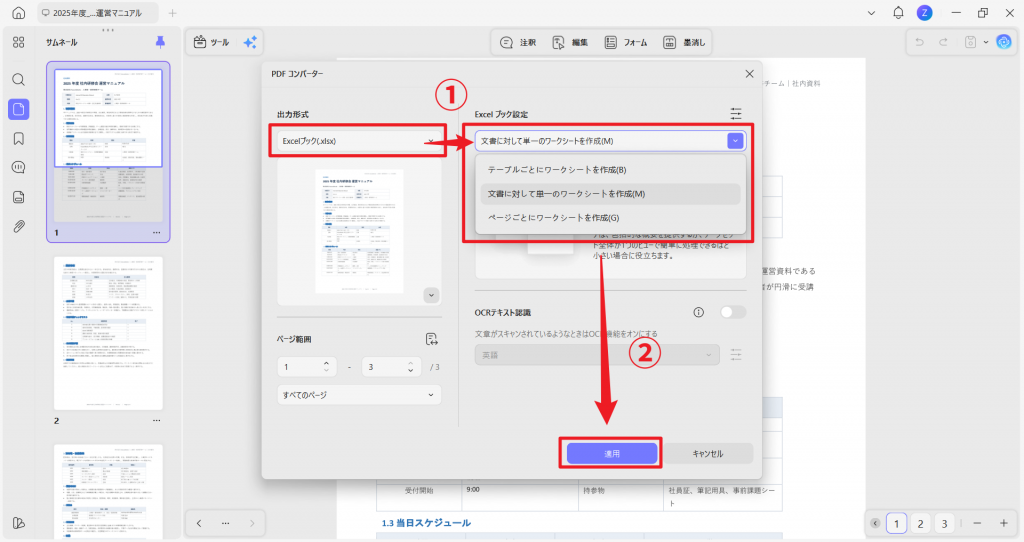Click the キャンセル button
This screenshot has height=542, width=1024.
tap(708, 453)
